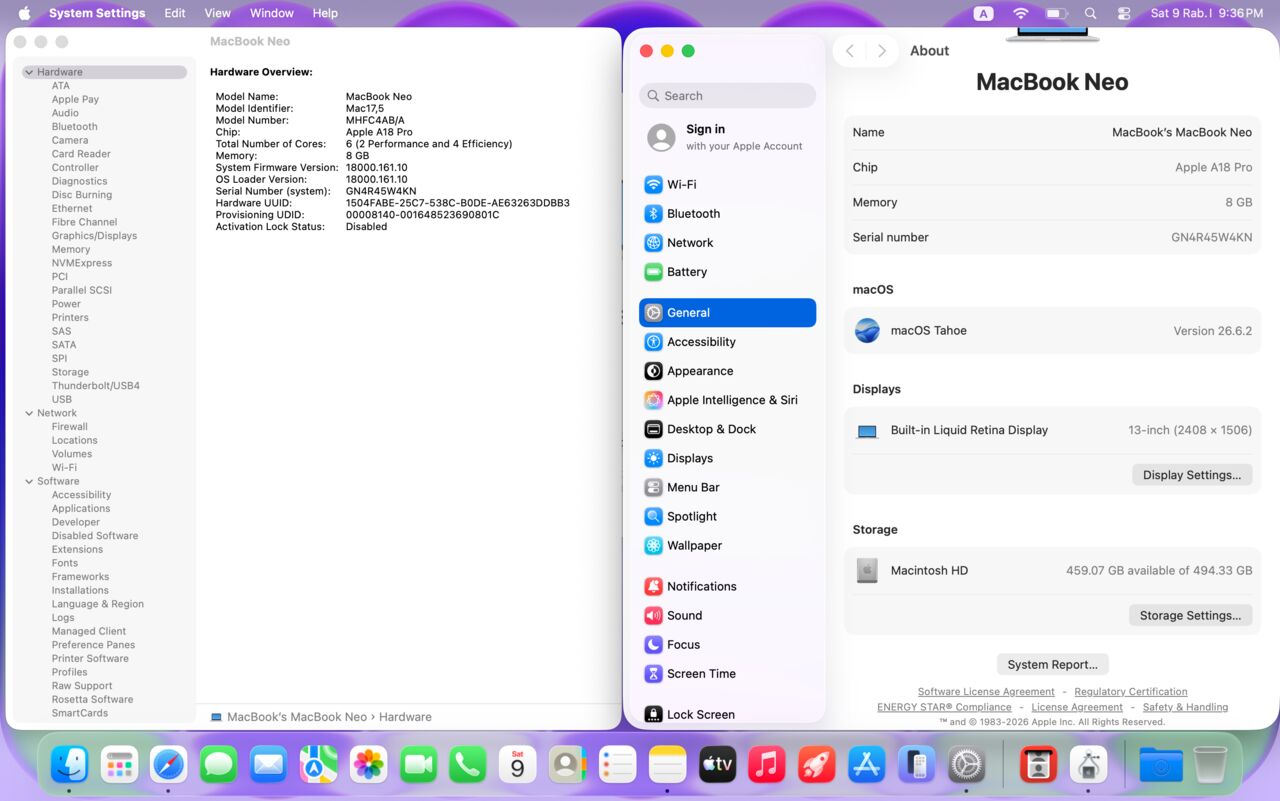Open Menu Bar settings

click(x=727, y=486)
